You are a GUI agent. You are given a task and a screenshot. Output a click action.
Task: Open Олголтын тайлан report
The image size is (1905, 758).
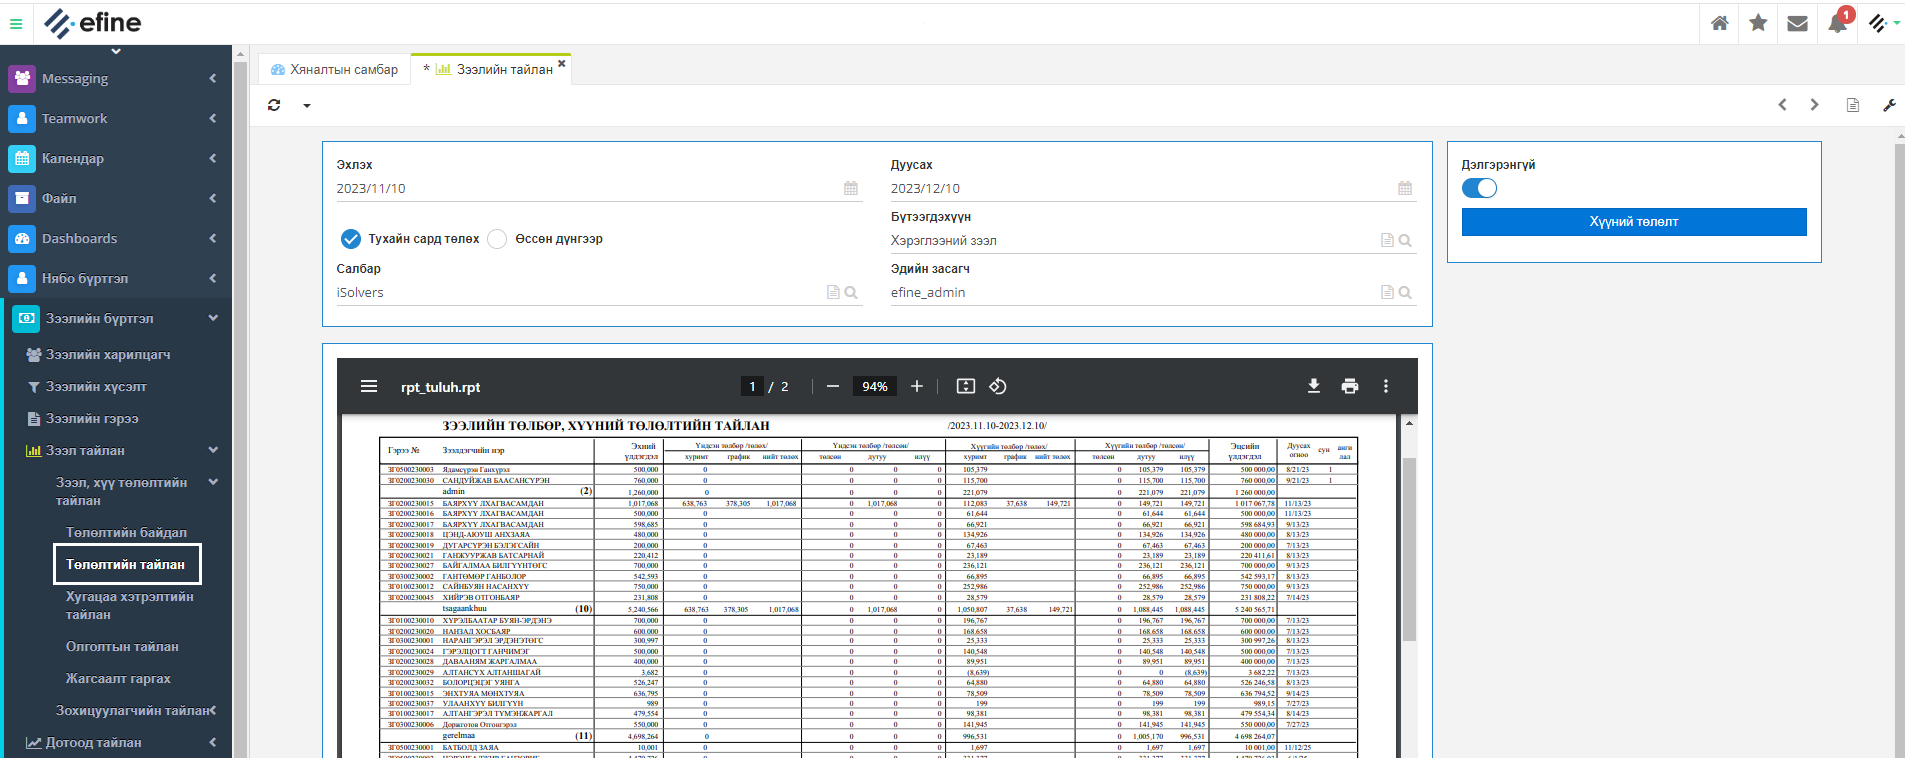click(122, 647)
